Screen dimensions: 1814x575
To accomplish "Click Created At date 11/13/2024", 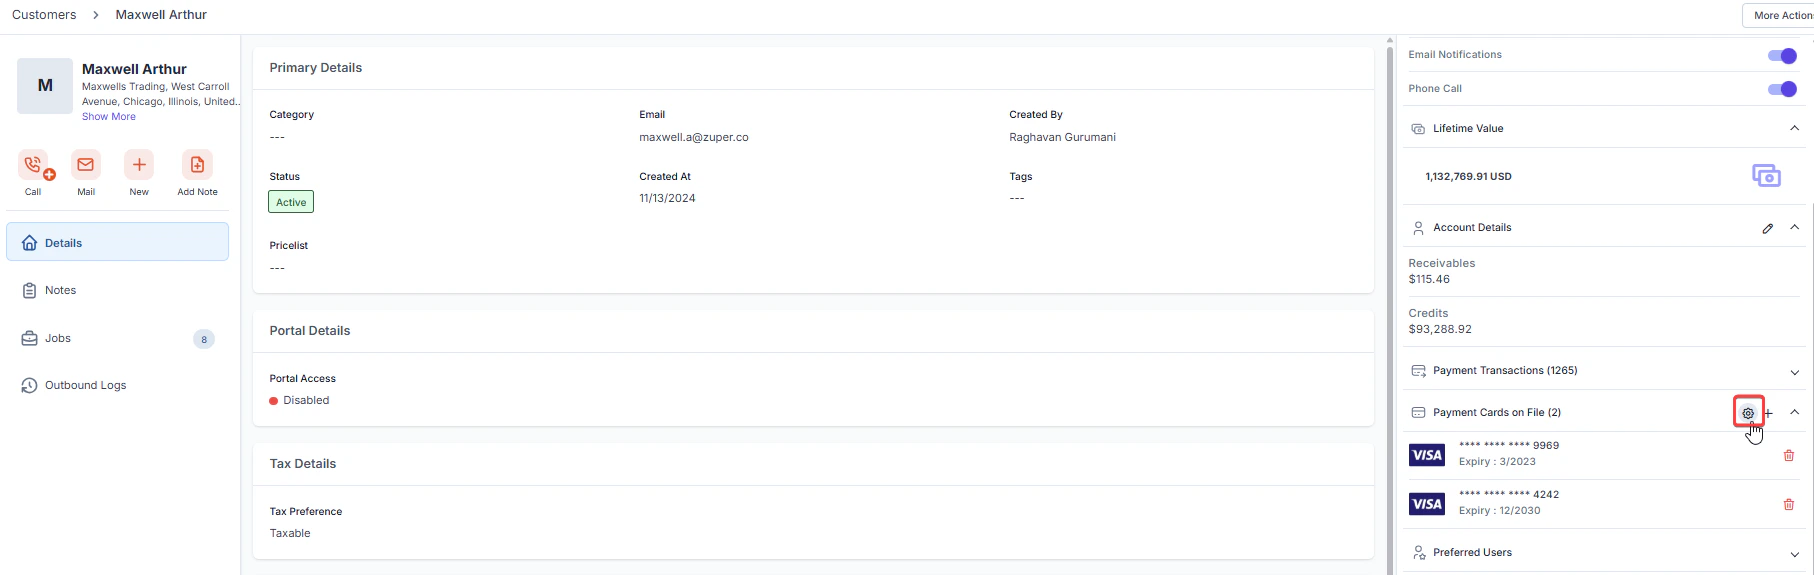I will pyautogui.click(x=667, y=198).
